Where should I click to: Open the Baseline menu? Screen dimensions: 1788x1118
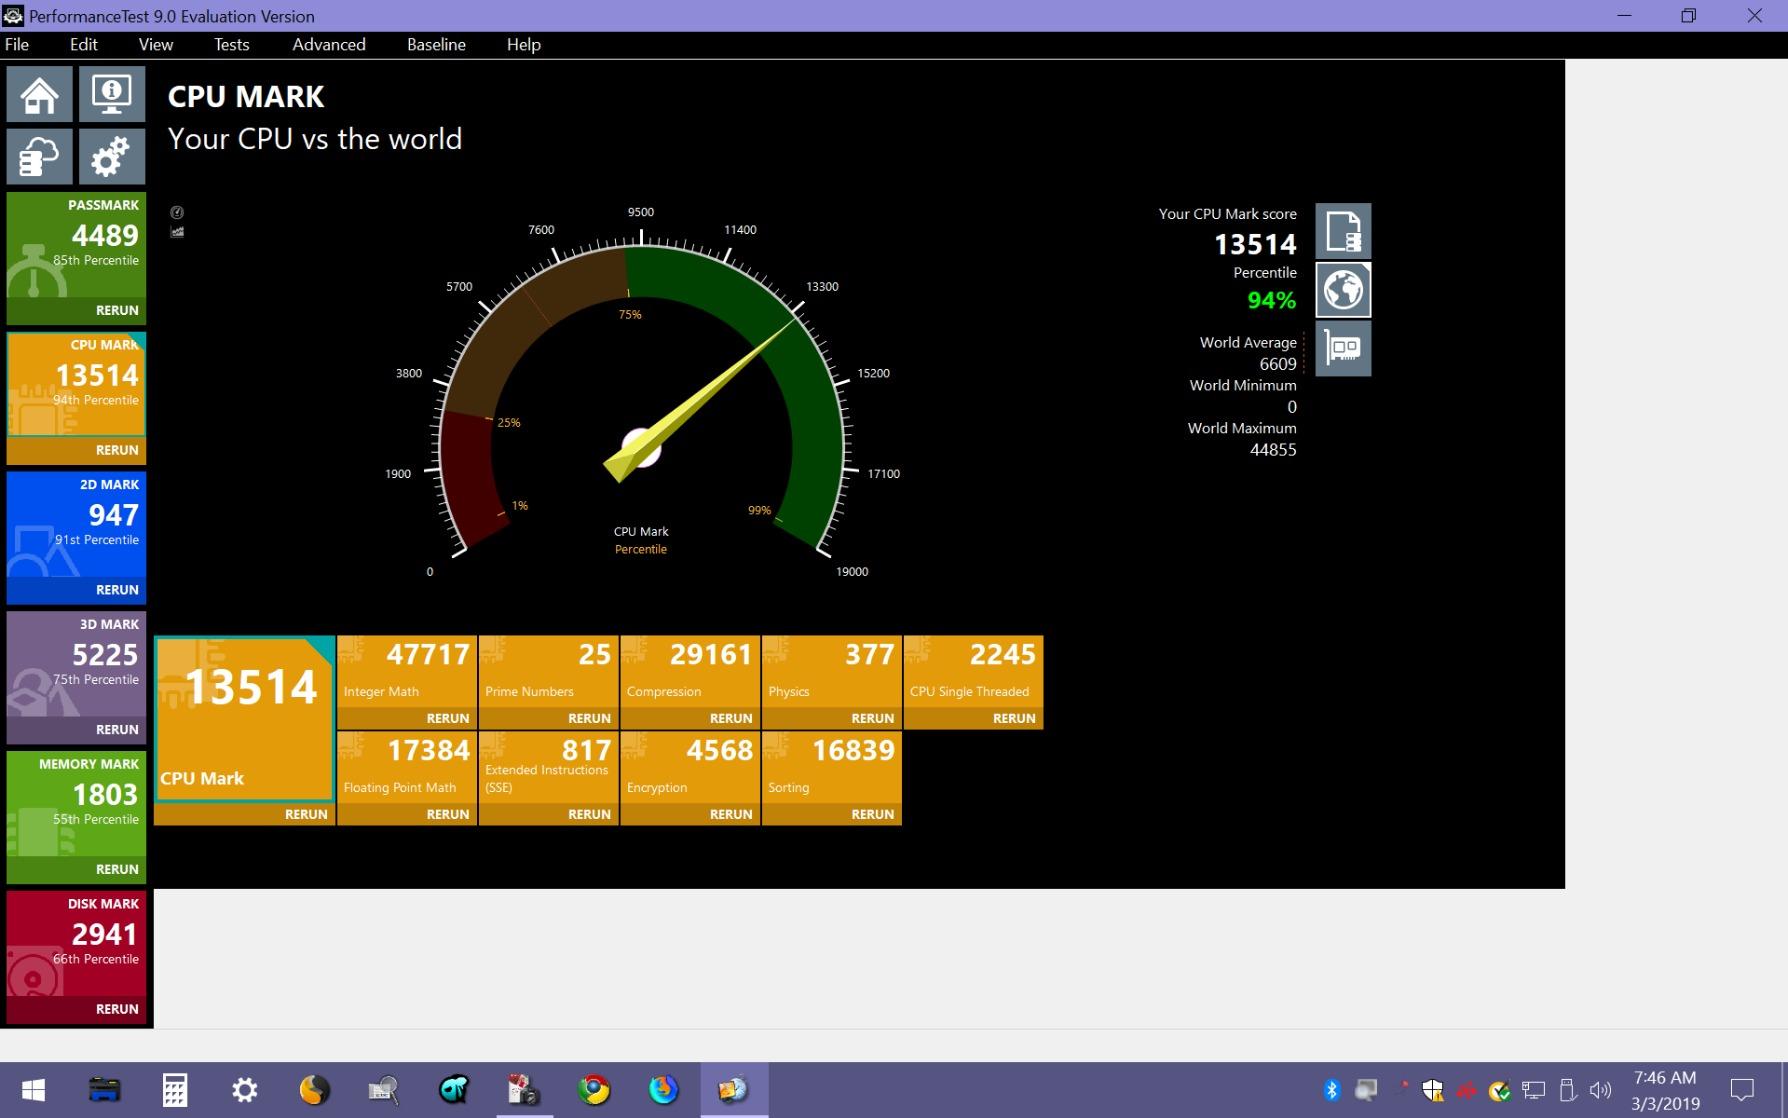[x=436, y=44]
